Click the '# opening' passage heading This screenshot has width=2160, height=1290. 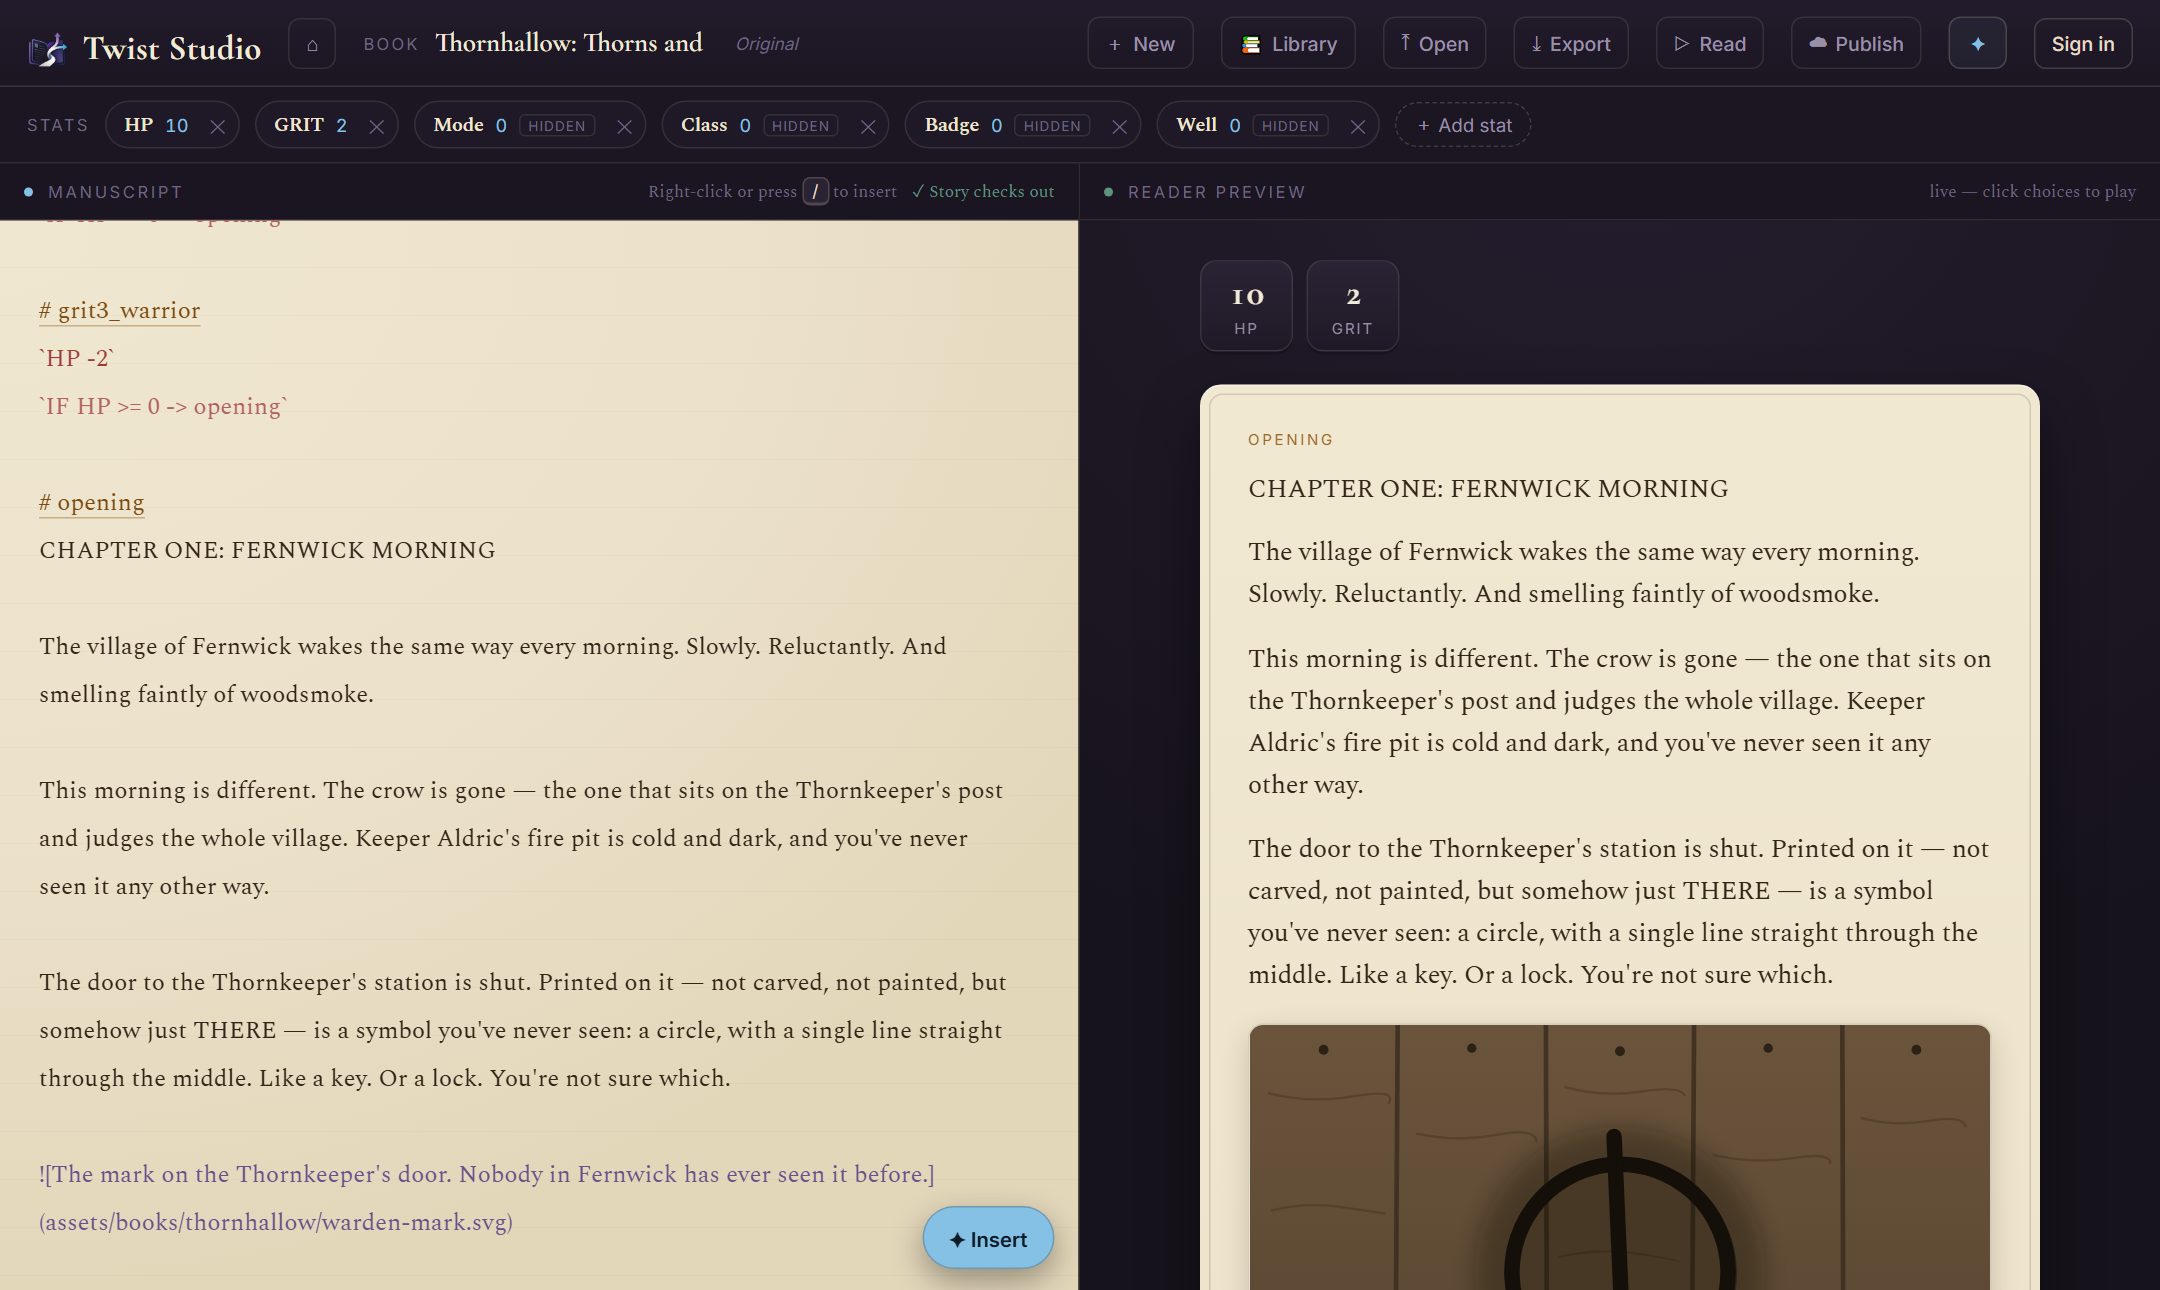tap(91, 502)
